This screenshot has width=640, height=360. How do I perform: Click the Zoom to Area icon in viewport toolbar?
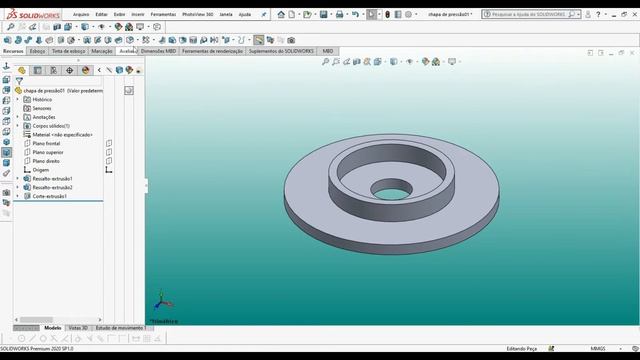click(x=336, y=62)
